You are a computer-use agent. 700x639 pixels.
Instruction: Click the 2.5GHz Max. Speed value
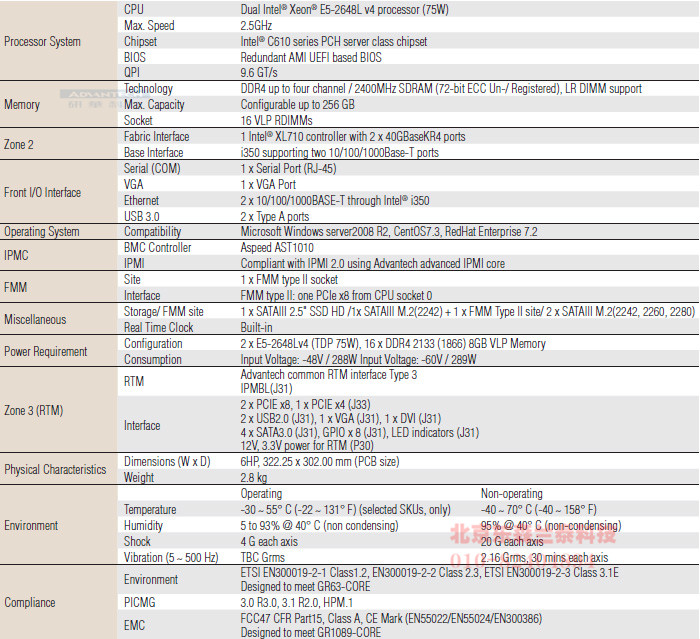pos(255,25)
